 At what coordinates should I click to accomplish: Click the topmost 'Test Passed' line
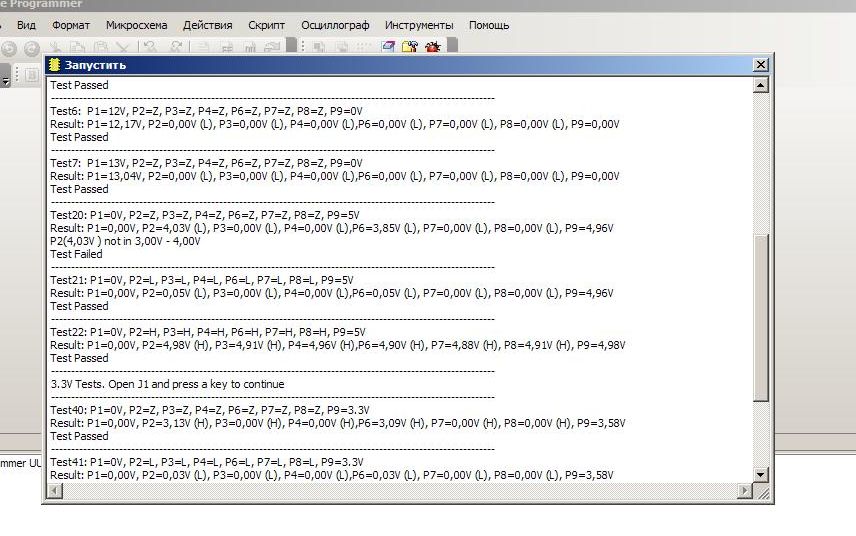(x=79, y=85)
